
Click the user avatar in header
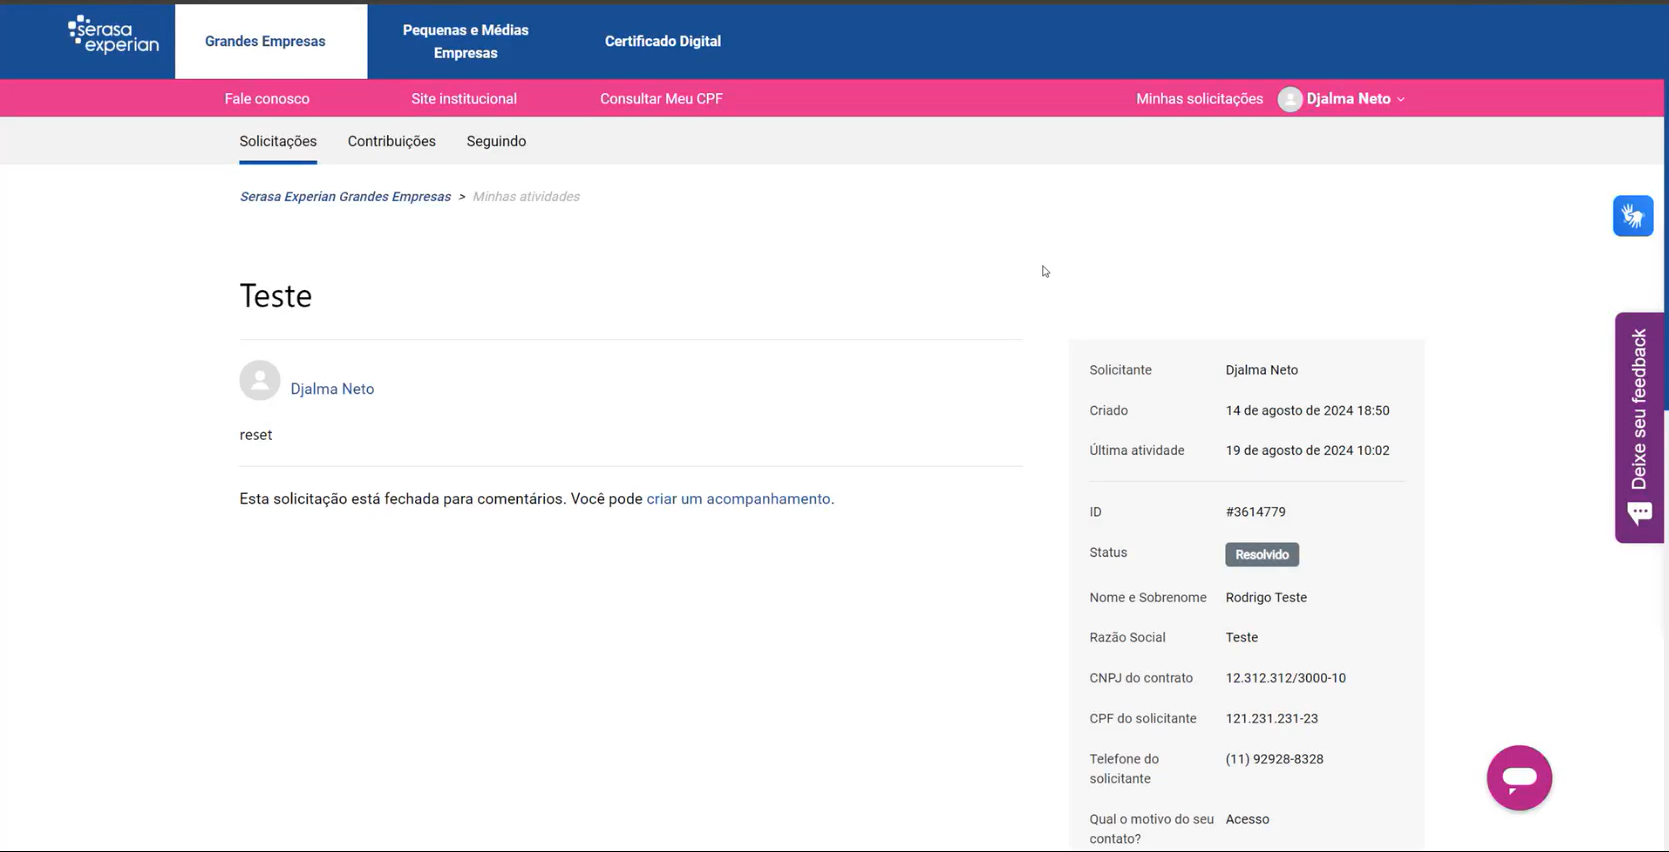[x=1289, y=99]
